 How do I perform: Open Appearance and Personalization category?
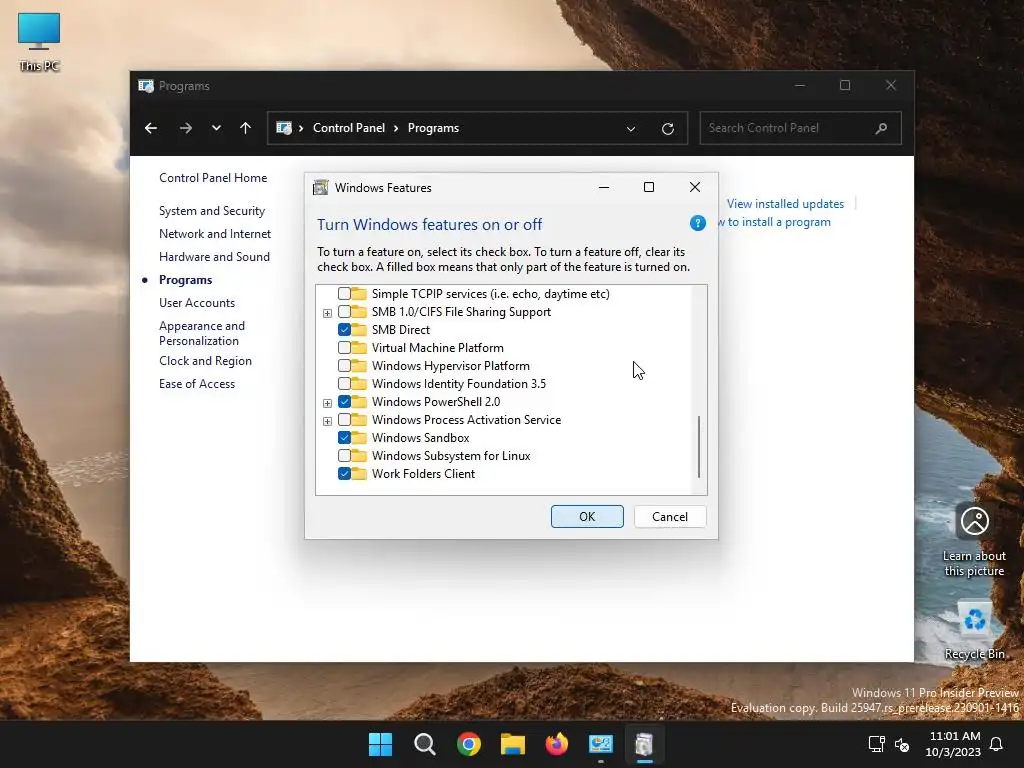tap(202, 333)
